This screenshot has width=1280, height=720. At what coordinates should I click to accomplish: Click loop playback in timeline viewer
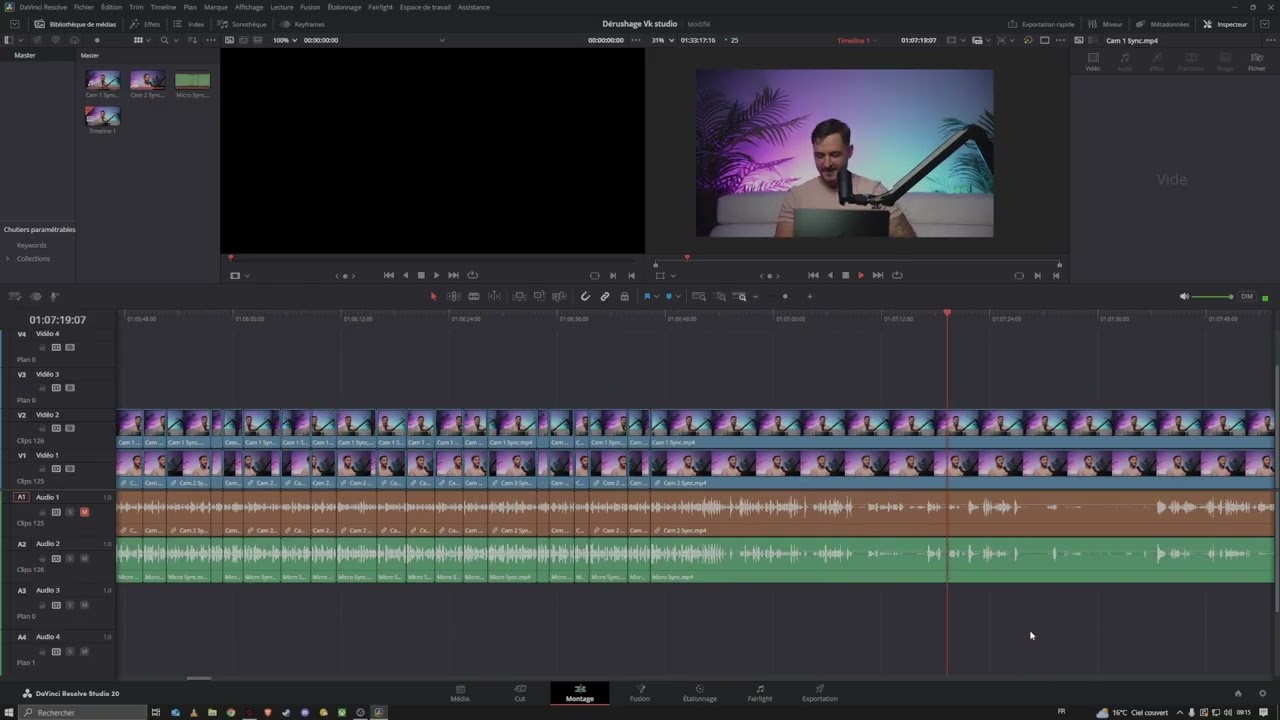[x=897, y=275]
